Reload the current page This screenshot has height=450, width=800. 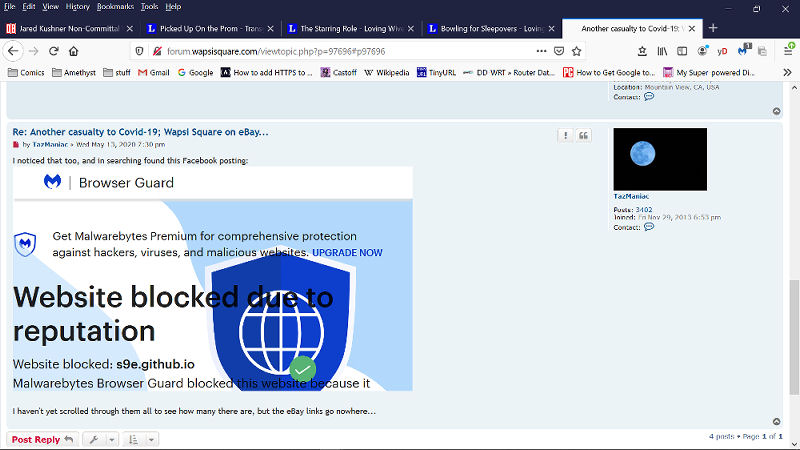coord(54,51)
